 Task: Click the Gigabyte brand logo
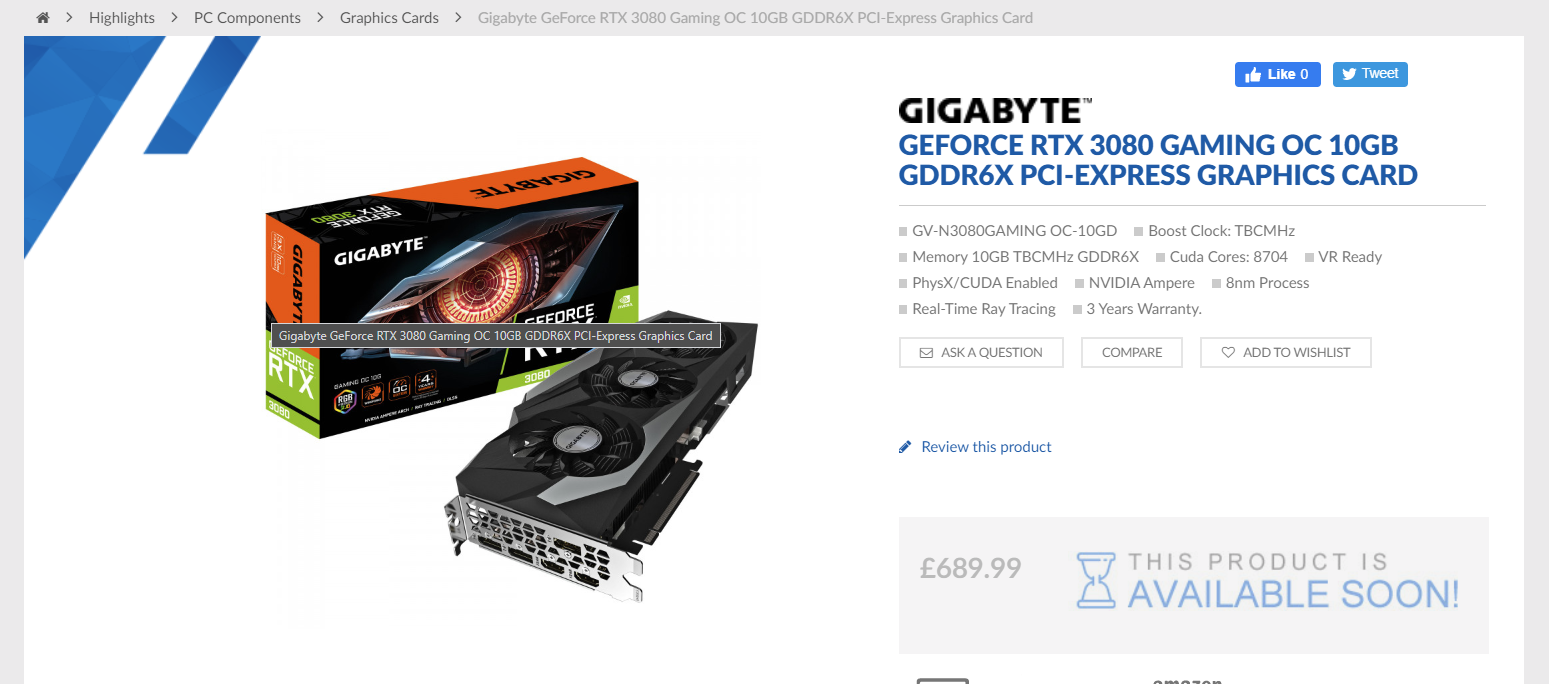995,111
